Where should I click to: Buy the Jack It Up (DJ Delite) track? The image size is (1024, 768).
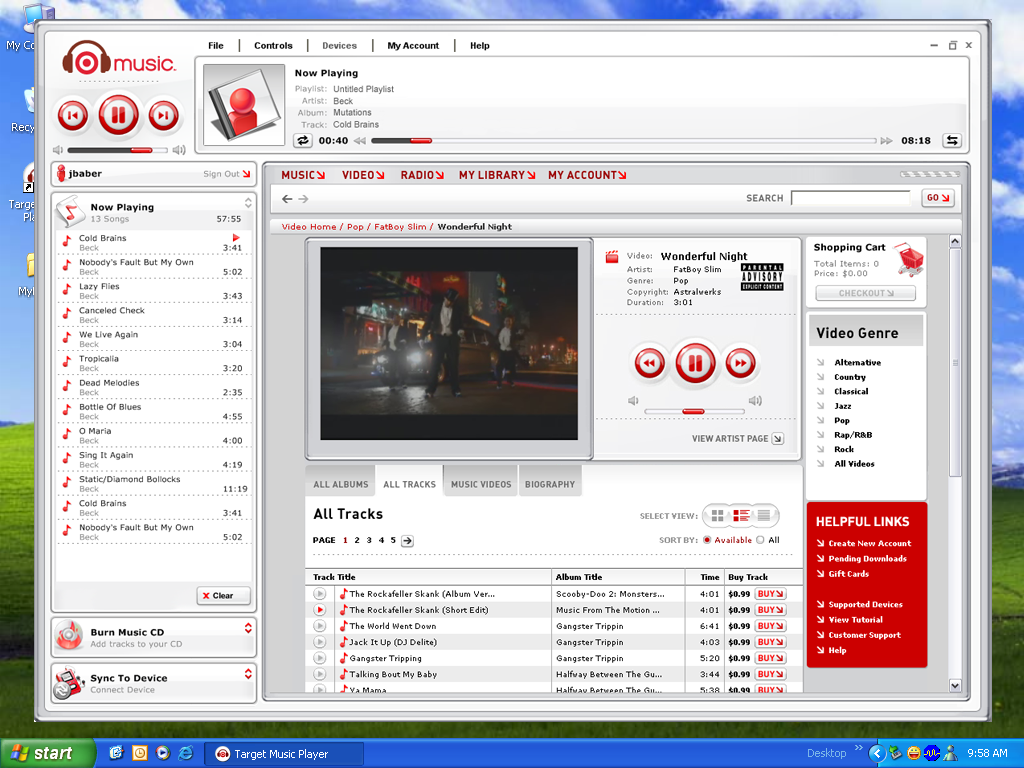(770, 642)
